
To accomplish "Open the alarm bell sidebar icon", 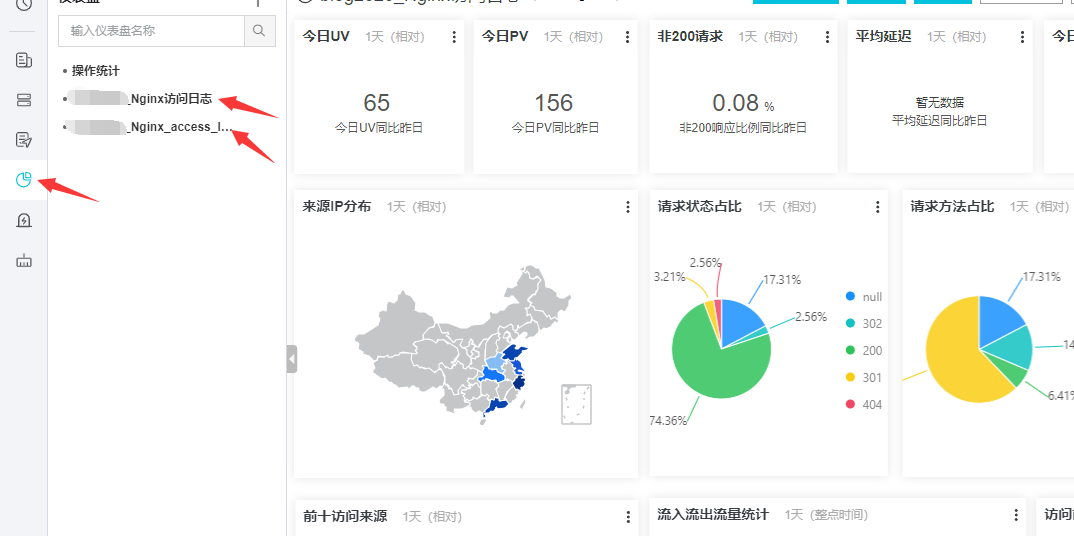I will (x=24, y=220).
